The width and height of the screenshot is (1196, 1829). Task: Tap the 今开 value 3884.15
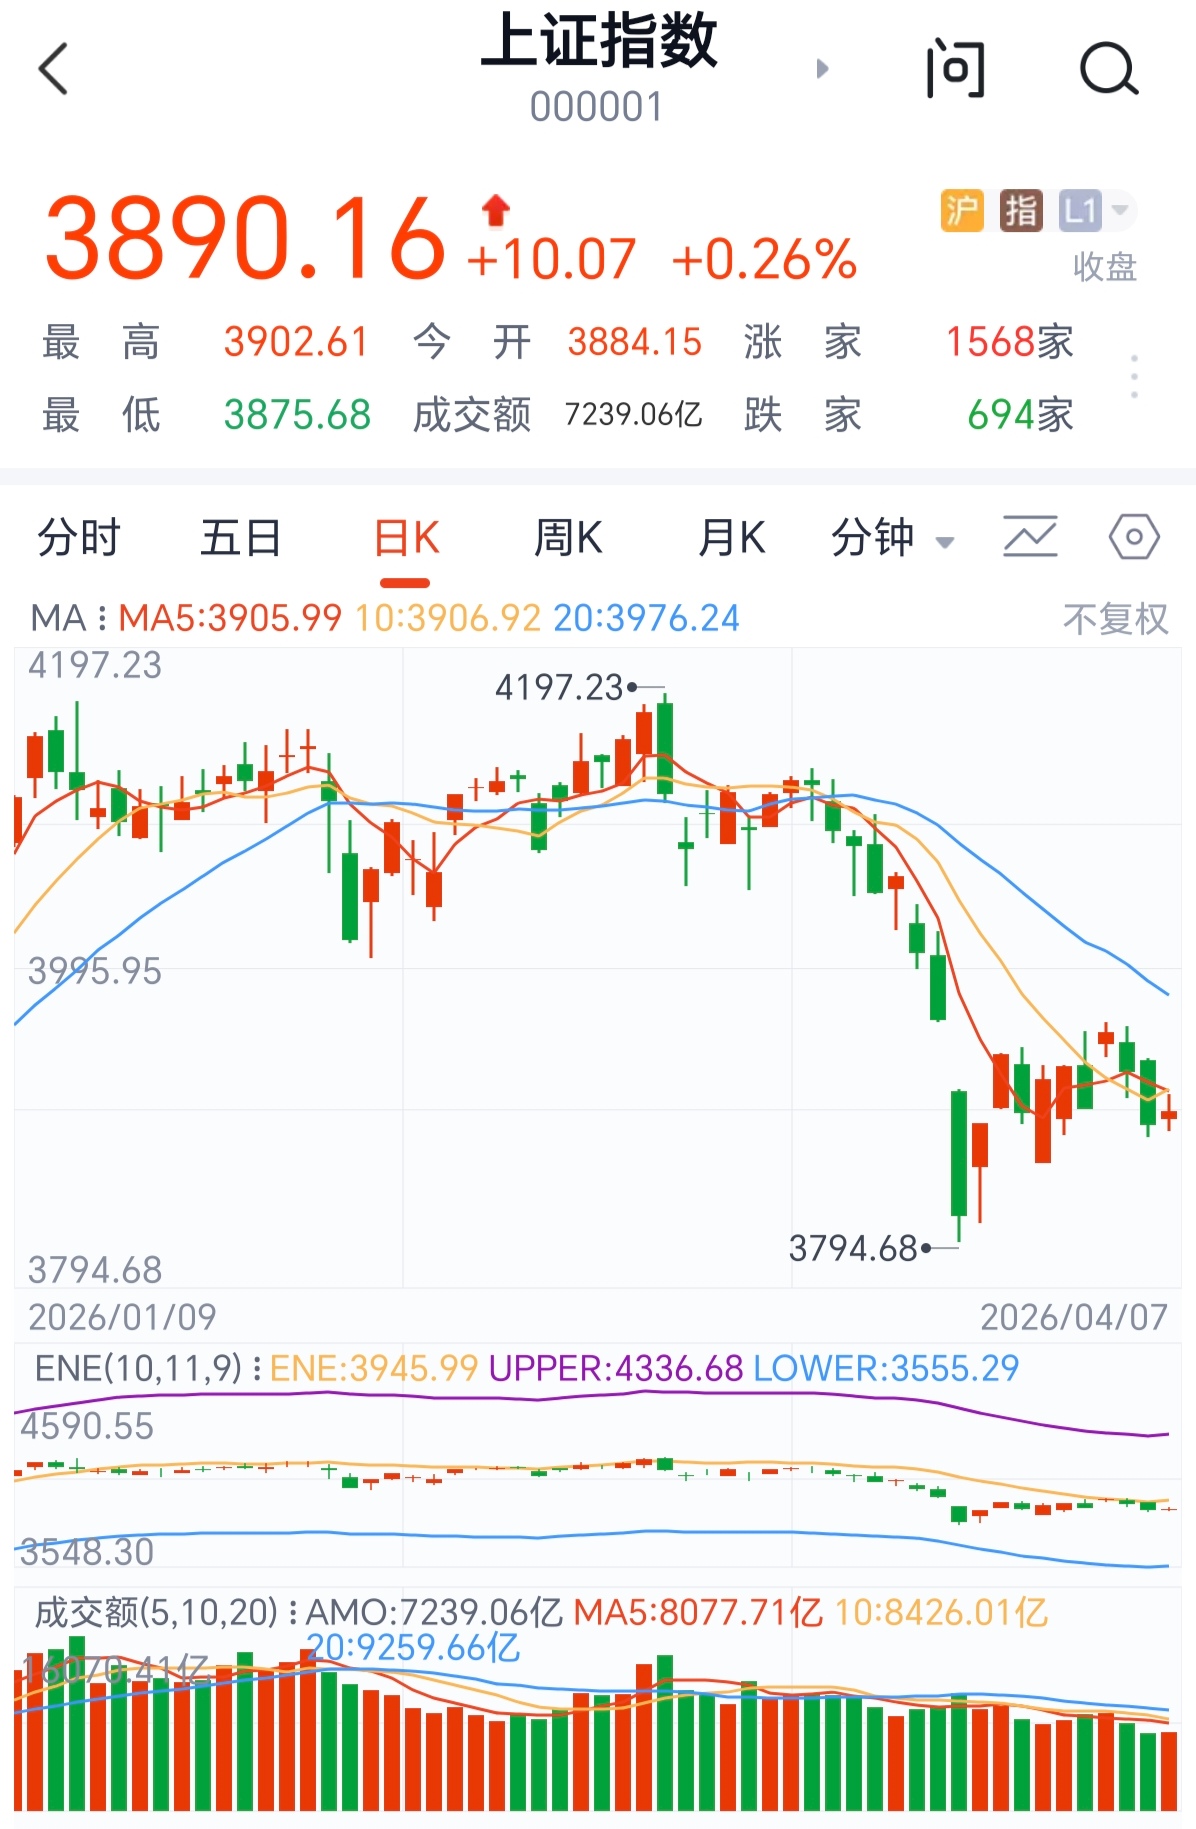point(635,342)
